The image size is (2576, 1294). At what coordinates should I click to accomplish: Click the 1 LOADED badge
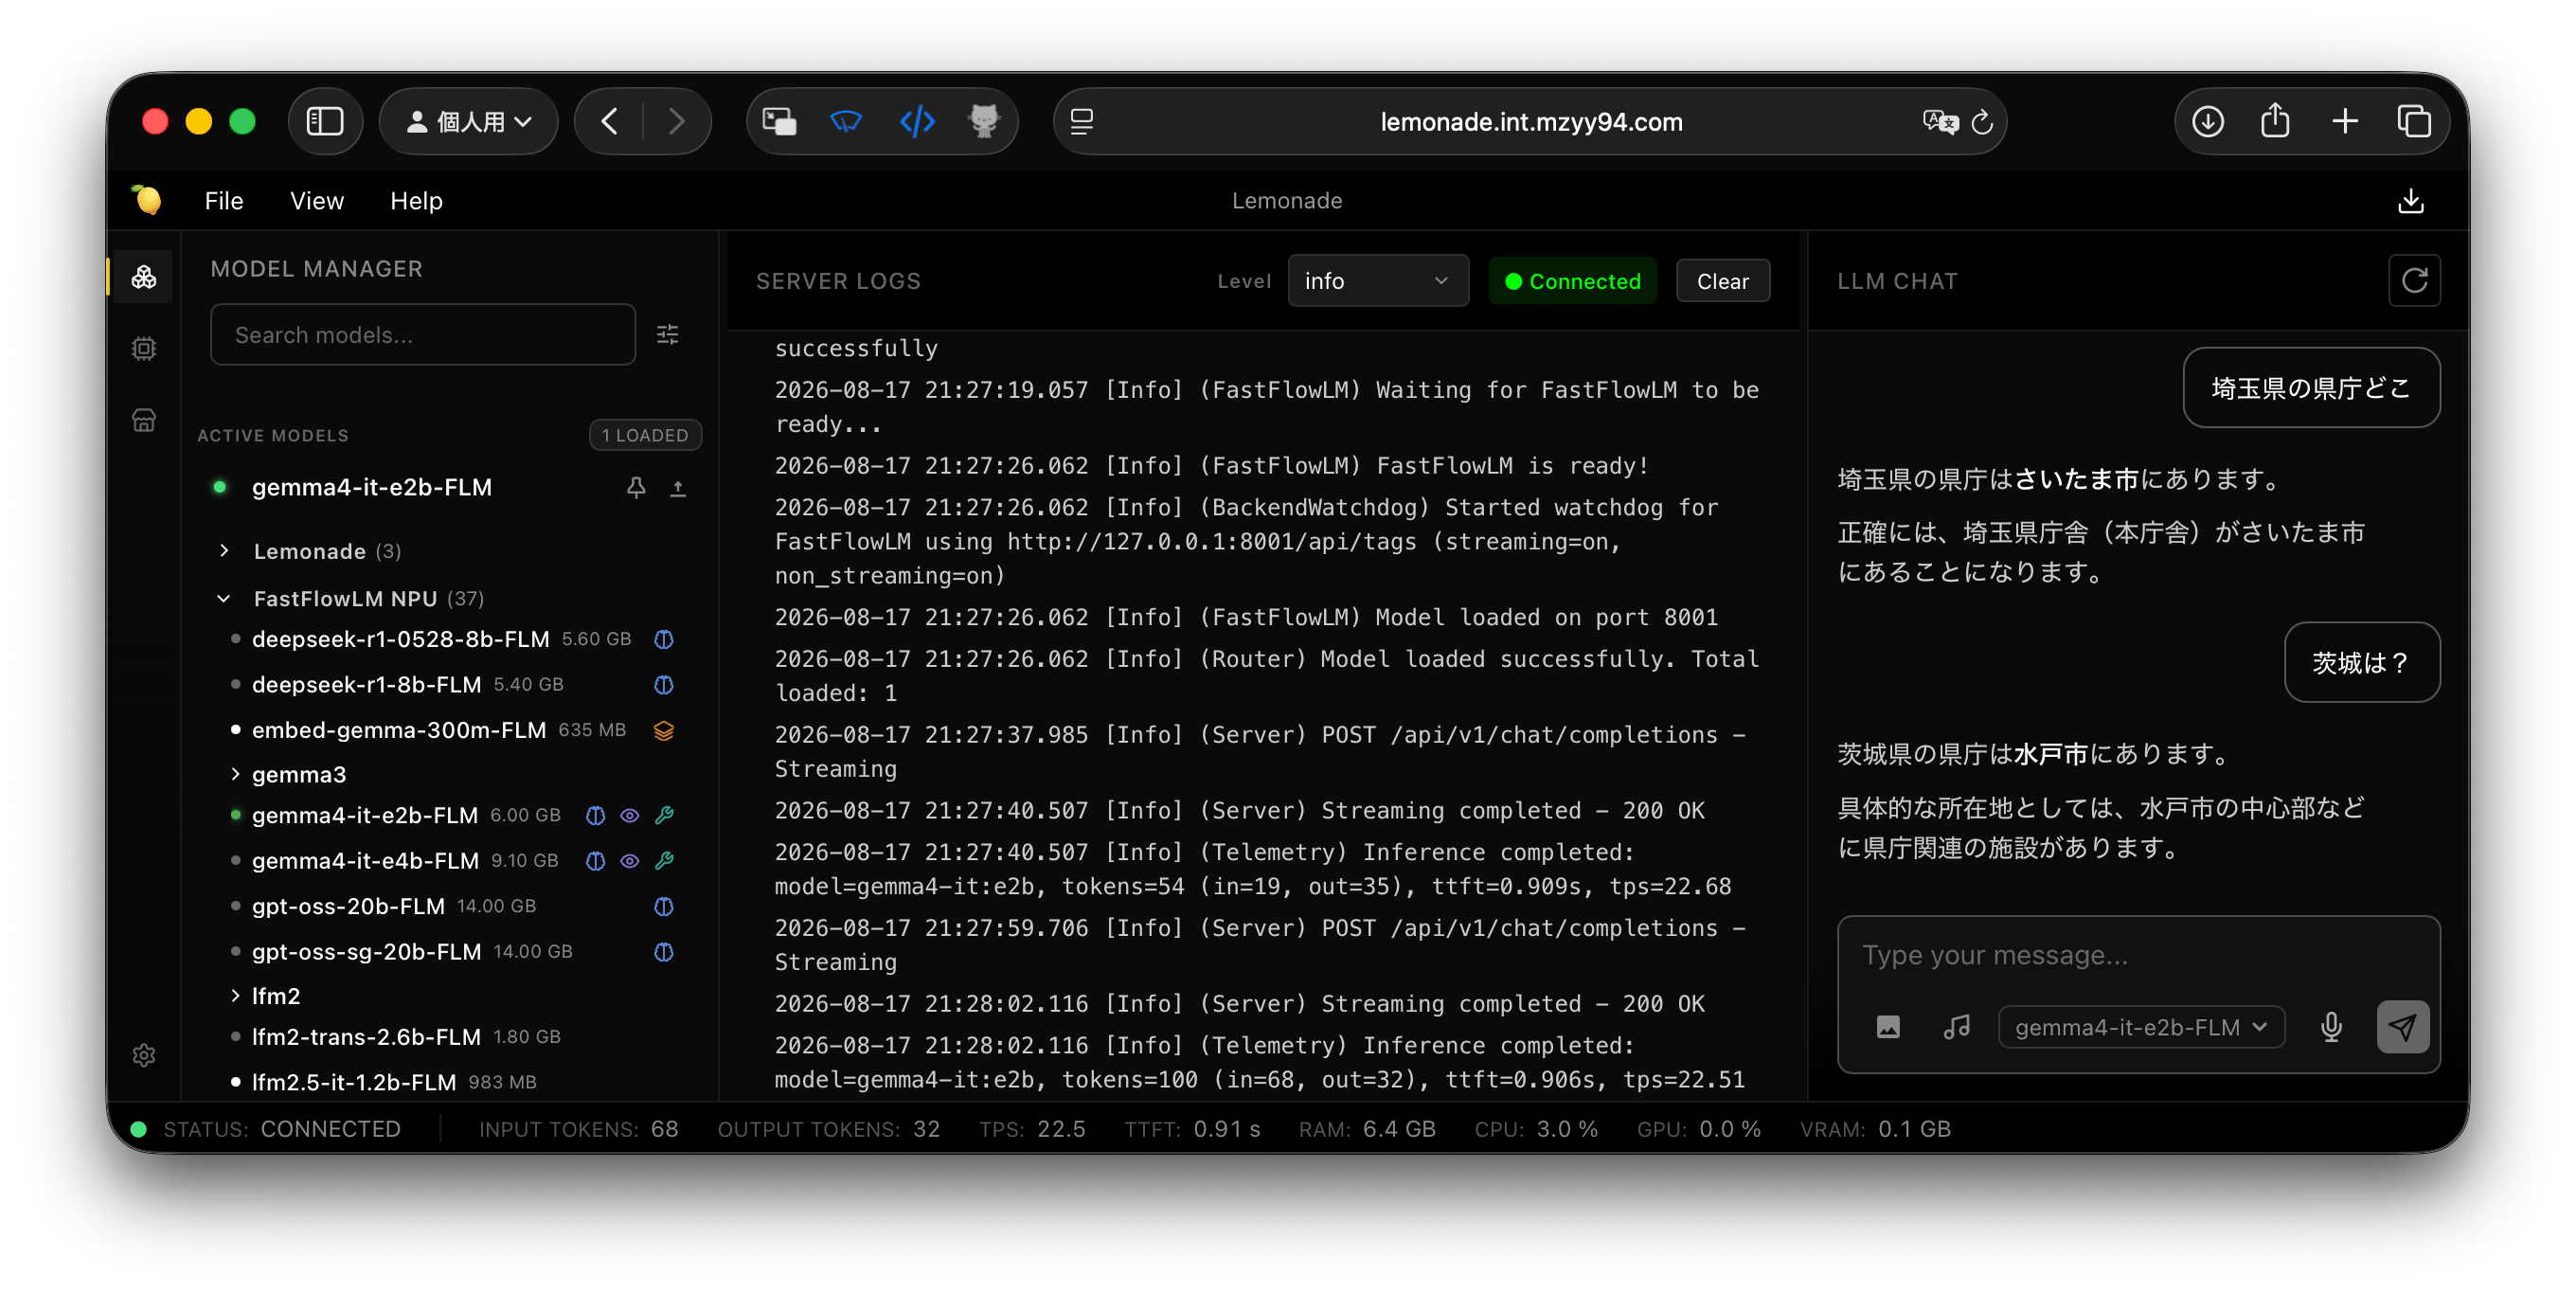pos(645,435)
